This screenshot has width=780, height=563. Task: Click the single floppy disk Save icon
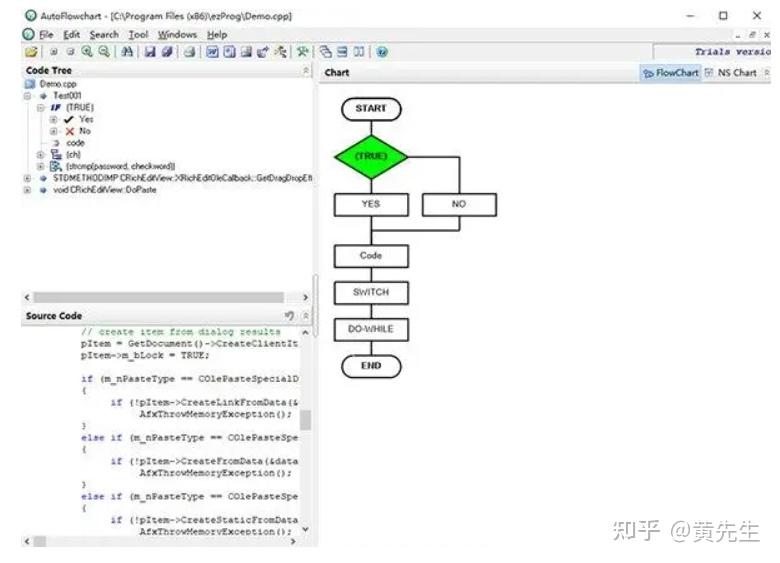coord(150,52)
